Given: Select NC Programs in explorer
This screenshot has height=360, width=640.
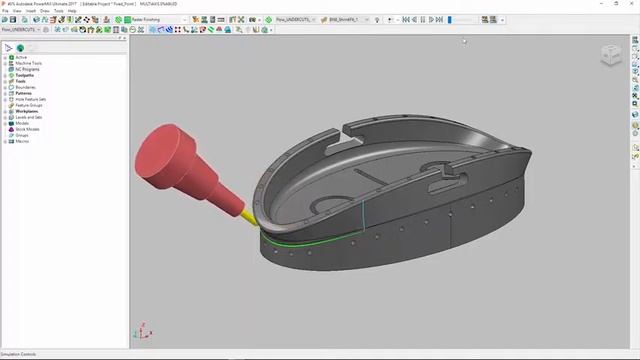Looking at the screenshot, I should click(27, 69).
